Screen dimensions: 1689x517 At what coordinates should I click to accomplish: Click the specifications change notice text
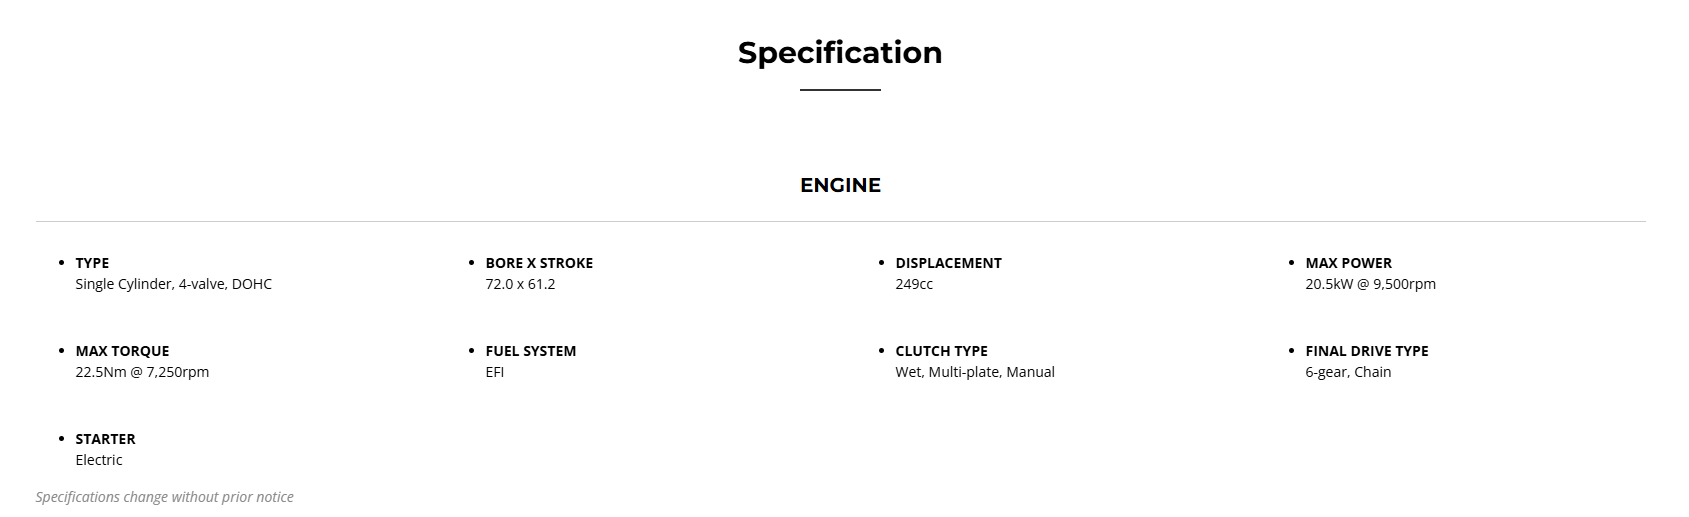click(165, 497)
